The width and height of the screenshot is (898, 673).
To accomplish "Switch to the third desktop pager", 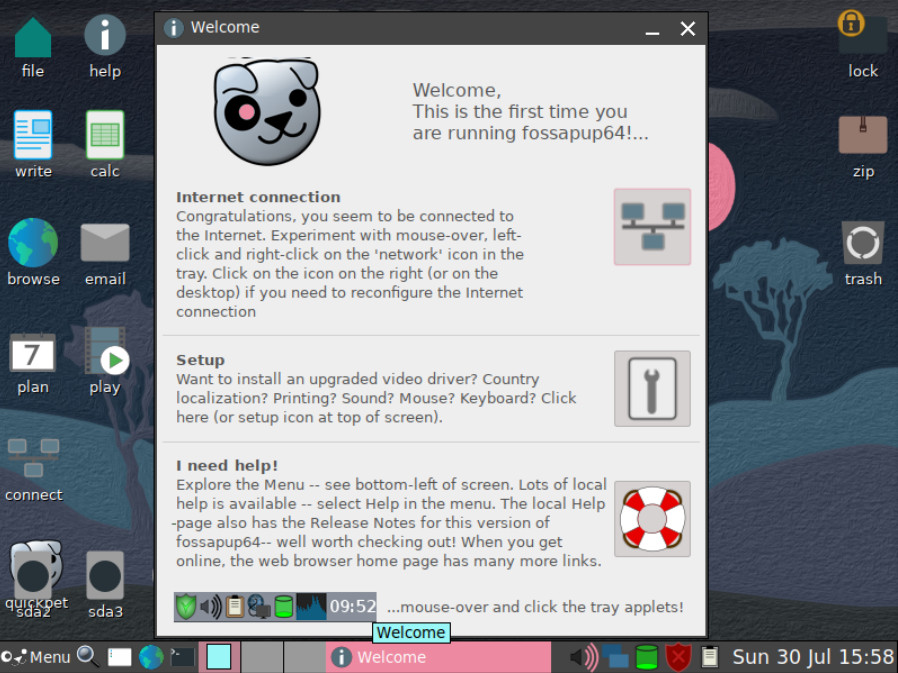I will pos(305,657).
